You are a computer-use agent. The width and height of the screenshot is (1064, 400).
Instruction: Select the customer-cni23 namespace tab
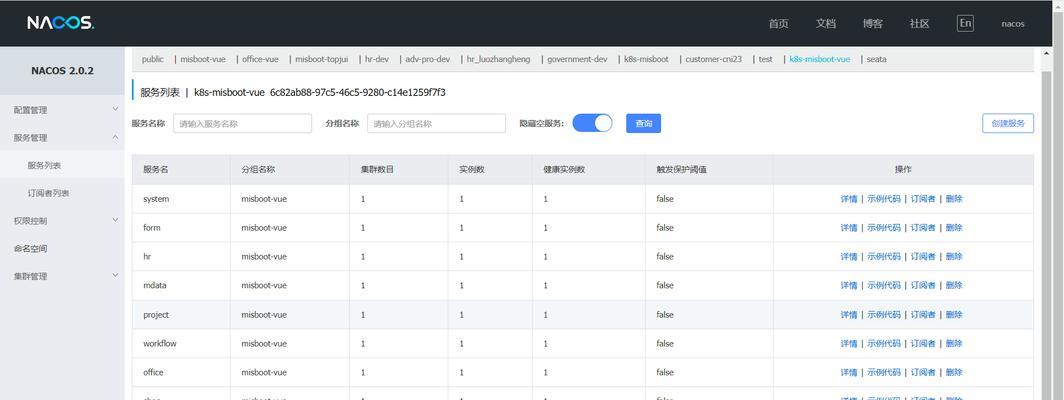pos(713,59)
